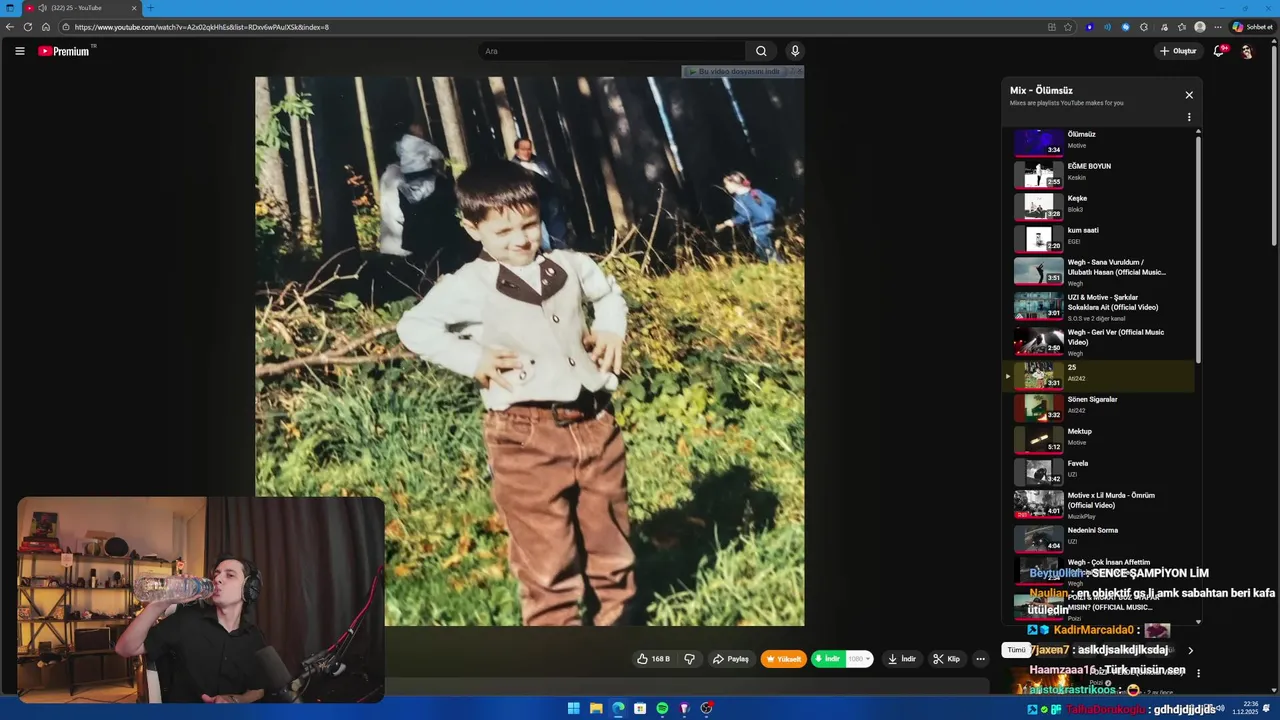Reload the page with refresh icon
Viewport: 1280px width, 720px height.
click(x=28, y=27)
